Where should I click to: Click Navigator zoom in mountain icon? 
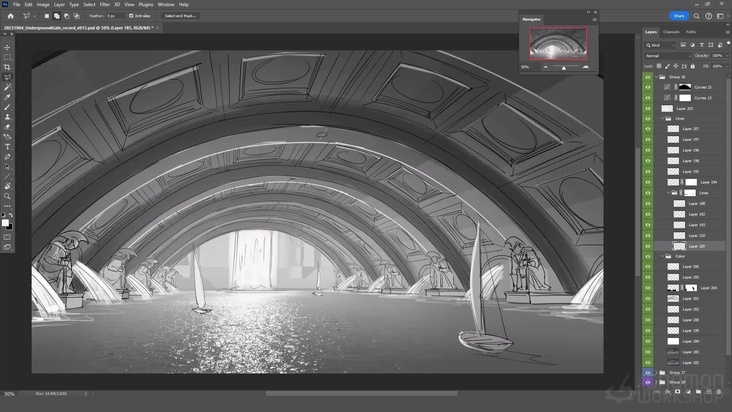tap(585, 67)
